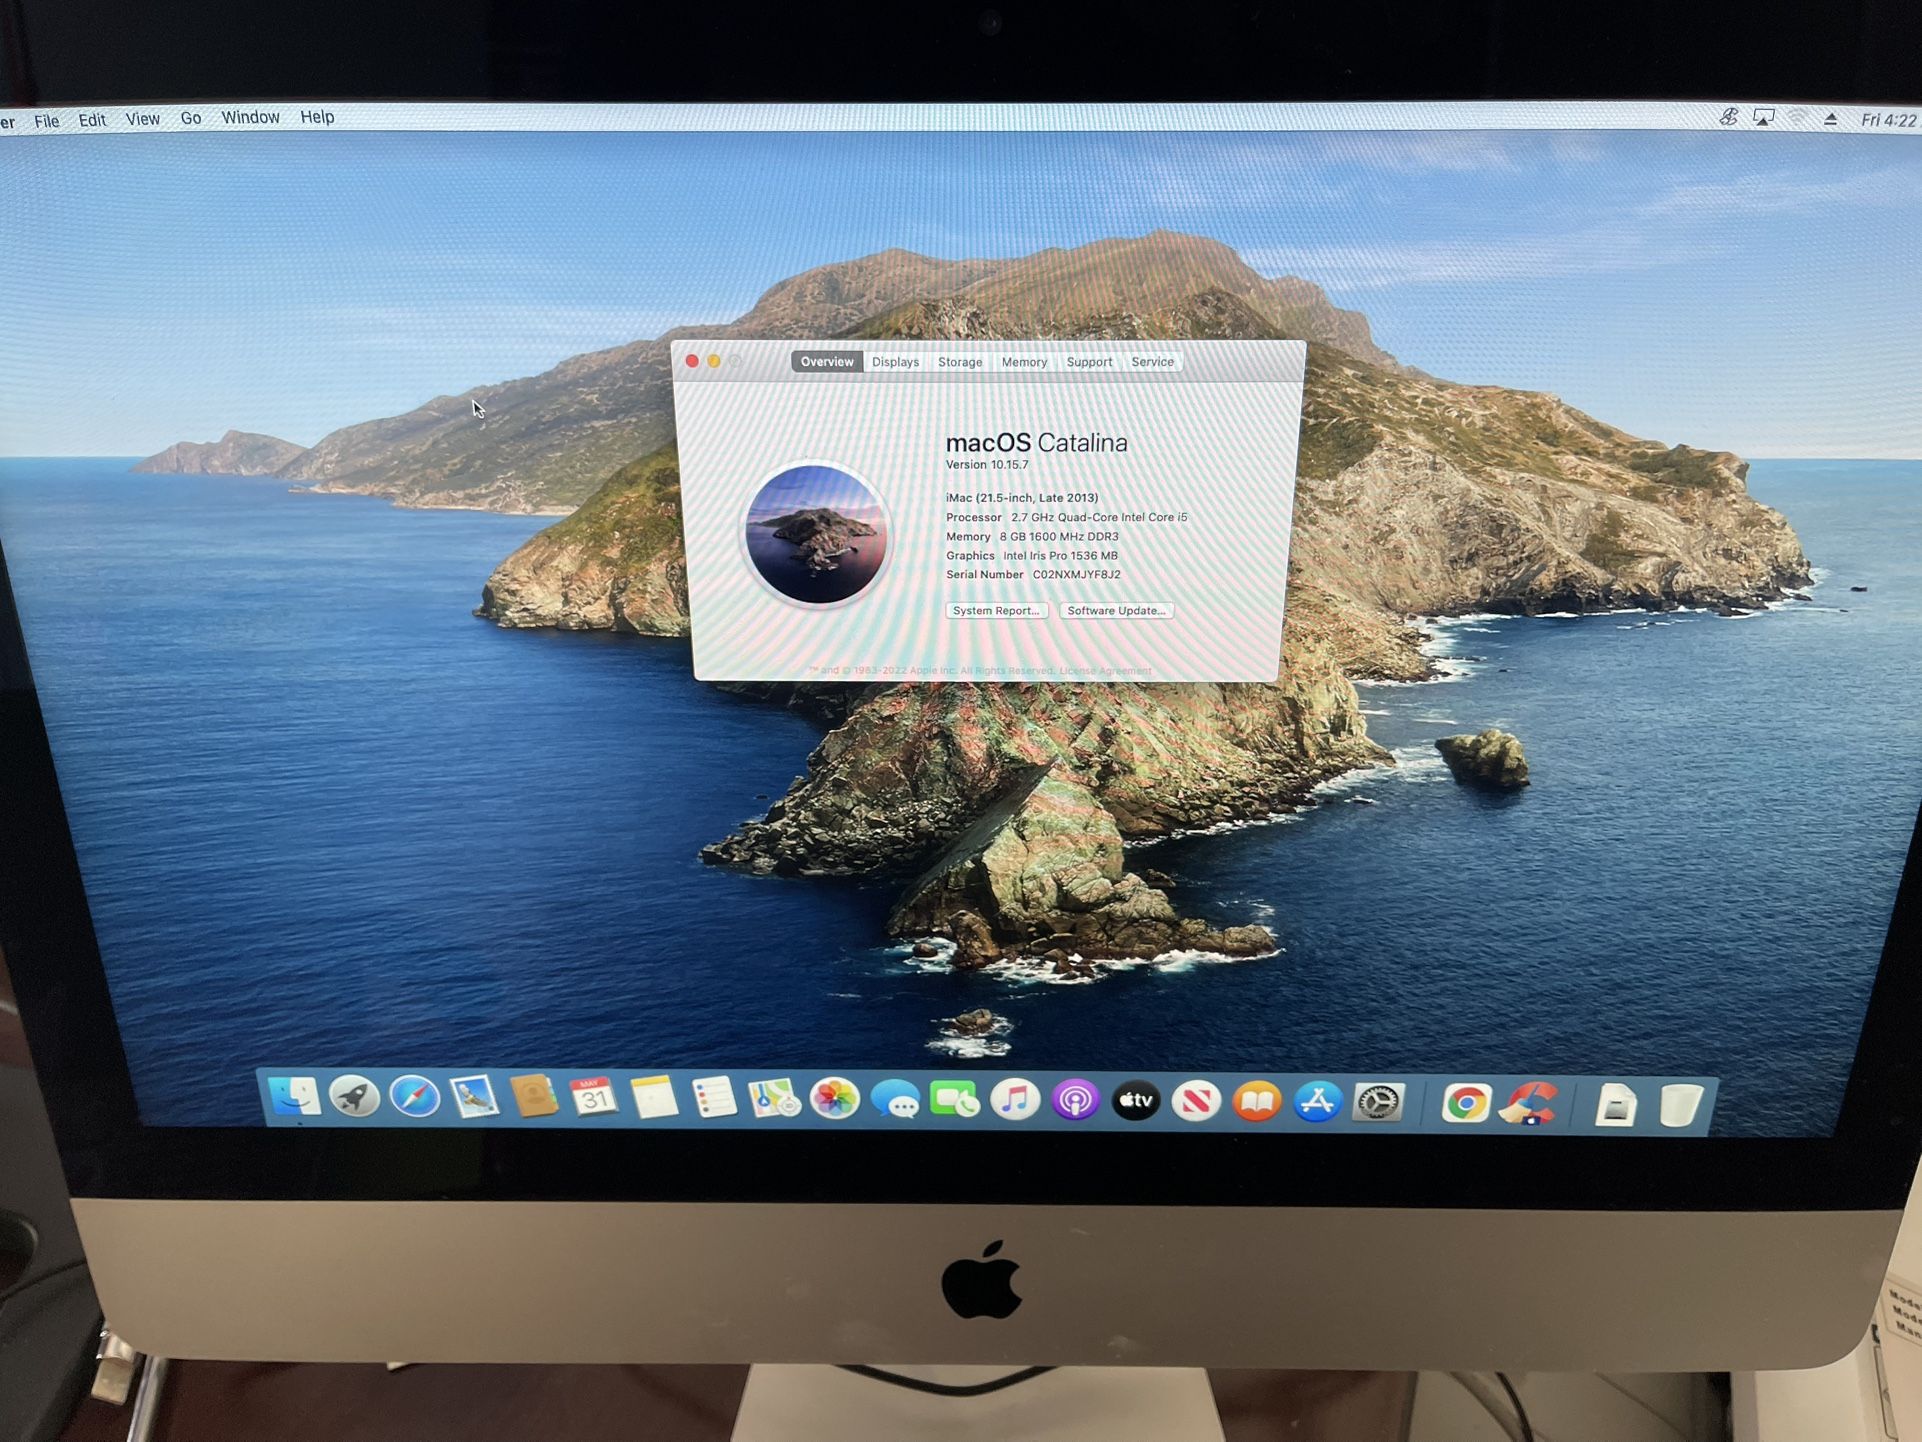Image resolution: width=1922 pixels, height=1442 pixels.
Task: Click the iMac (21.5-inch, Late 2013) text
Action: coord(1022,498)
